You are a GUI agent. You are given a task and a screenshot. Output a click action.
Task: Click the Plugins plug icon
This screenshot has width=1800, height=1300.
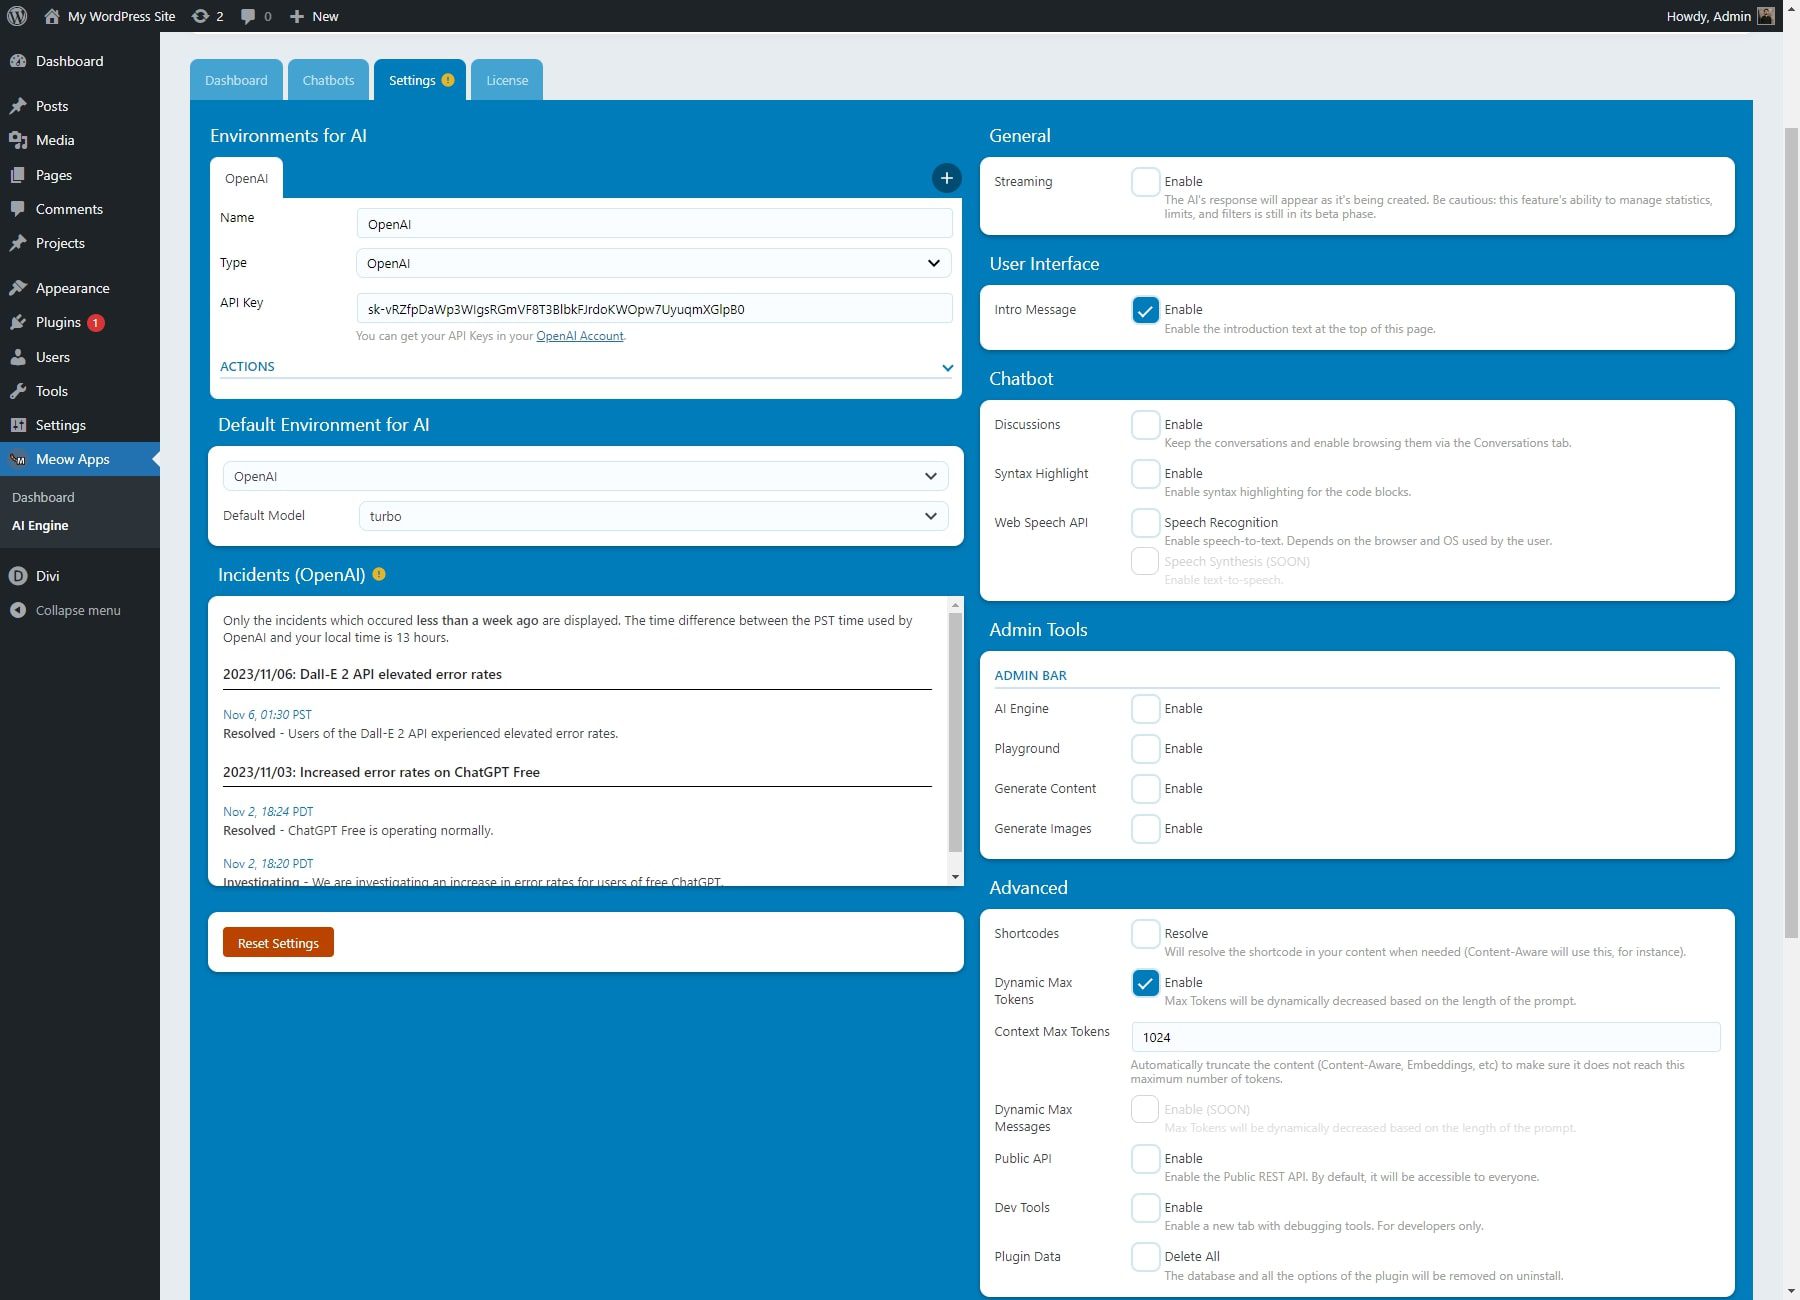[x=18, y=322]
